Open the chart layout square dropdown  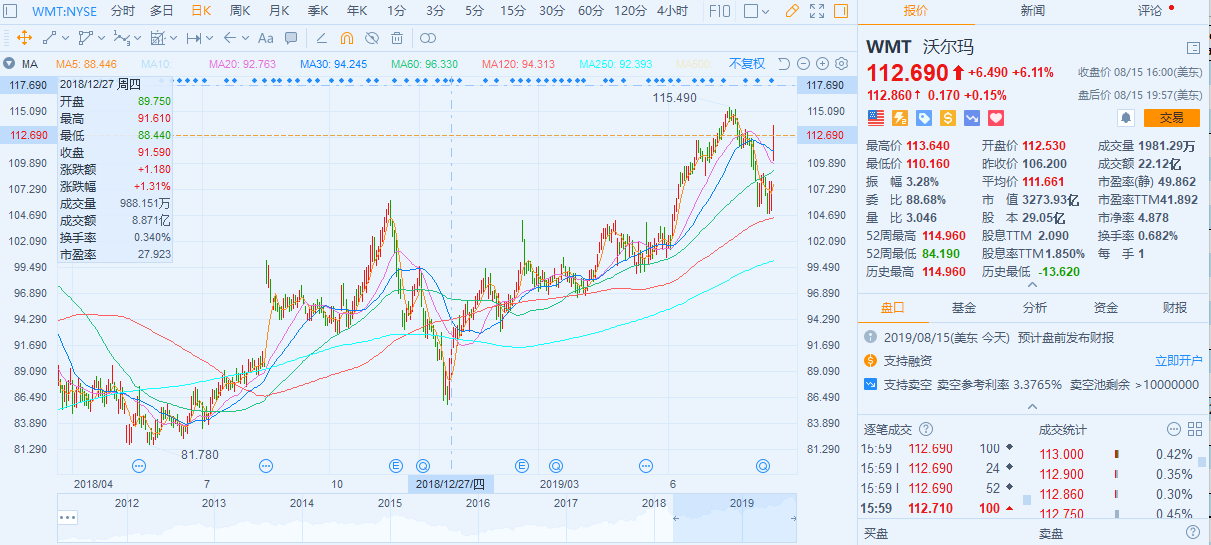[x=756, y=11]
